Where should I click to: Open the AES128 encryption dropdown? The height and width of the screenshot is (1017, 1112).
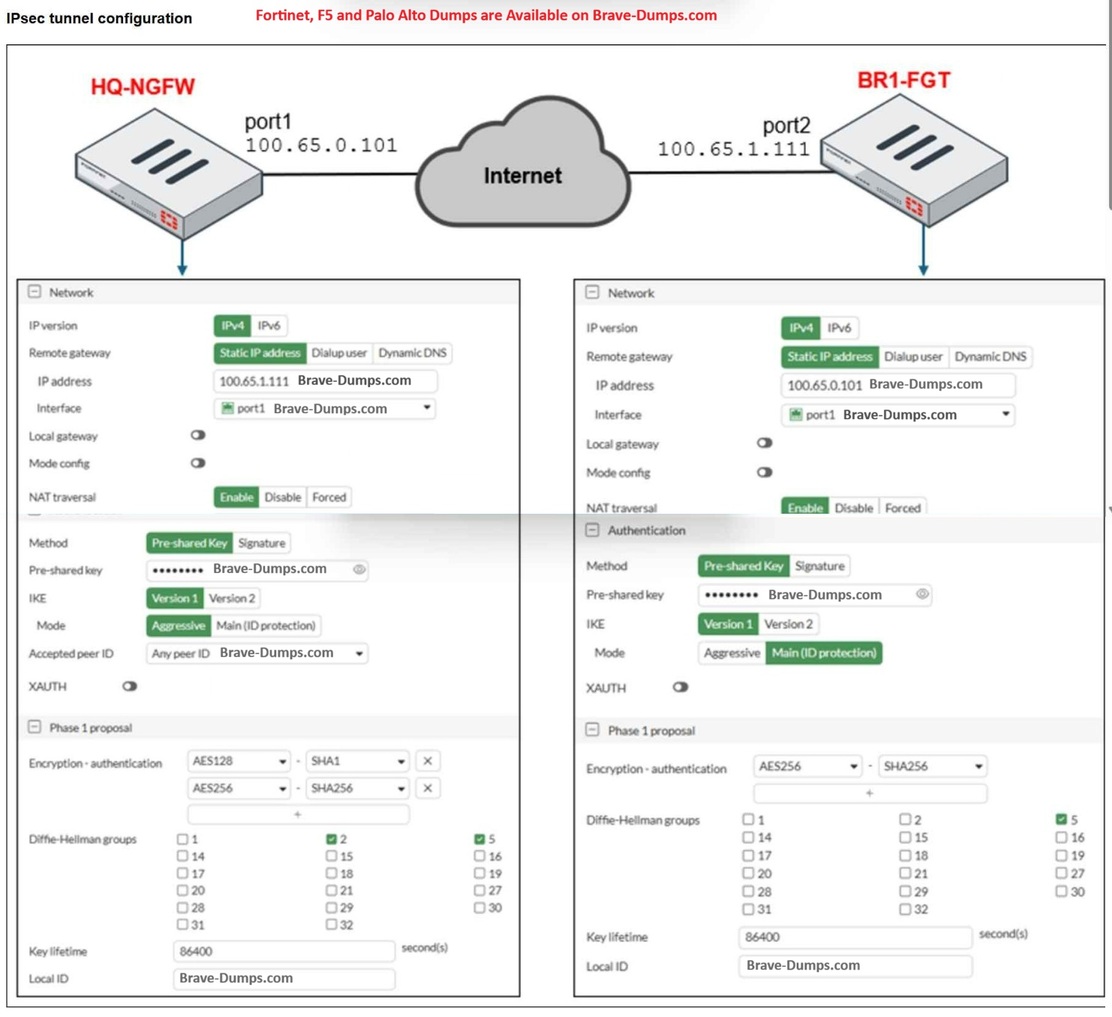[x=239, y=761]
